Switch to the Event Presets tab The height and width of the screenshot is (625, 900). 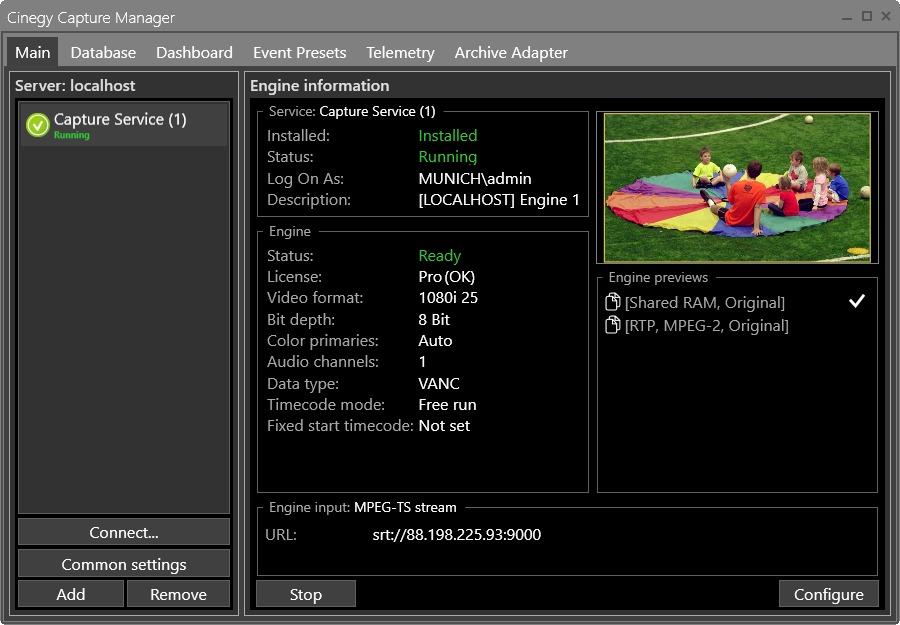pyautogui.click(x=299, y=52)
